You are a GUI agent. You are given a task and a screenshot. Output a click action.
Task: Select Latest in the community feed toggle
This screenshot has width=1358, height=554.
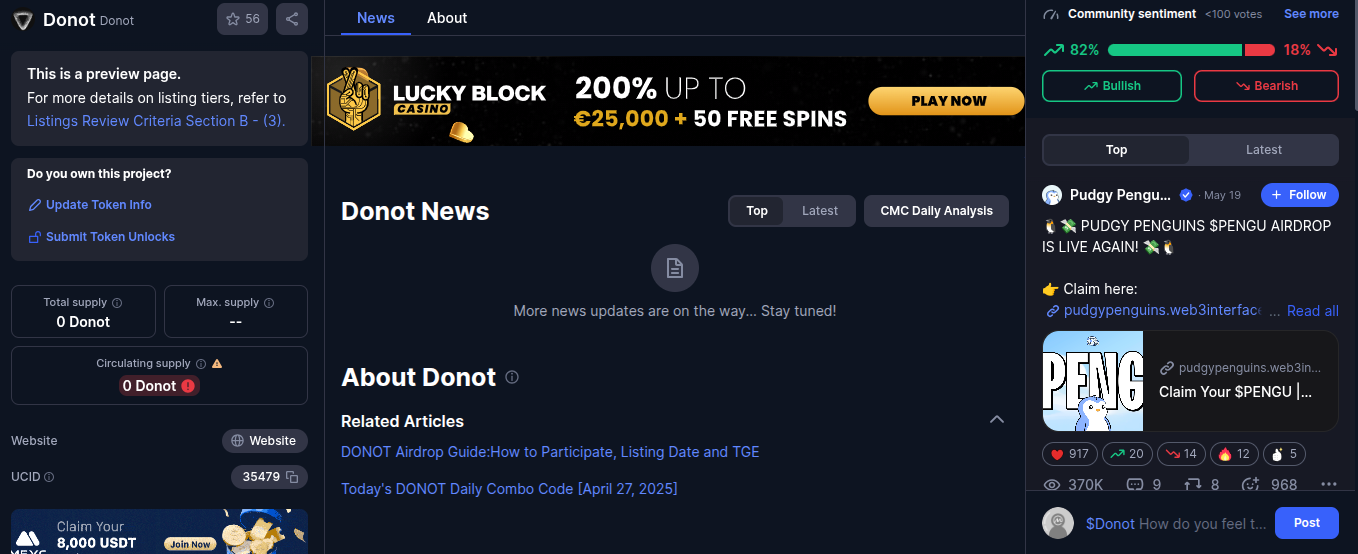click(1264, 150)
